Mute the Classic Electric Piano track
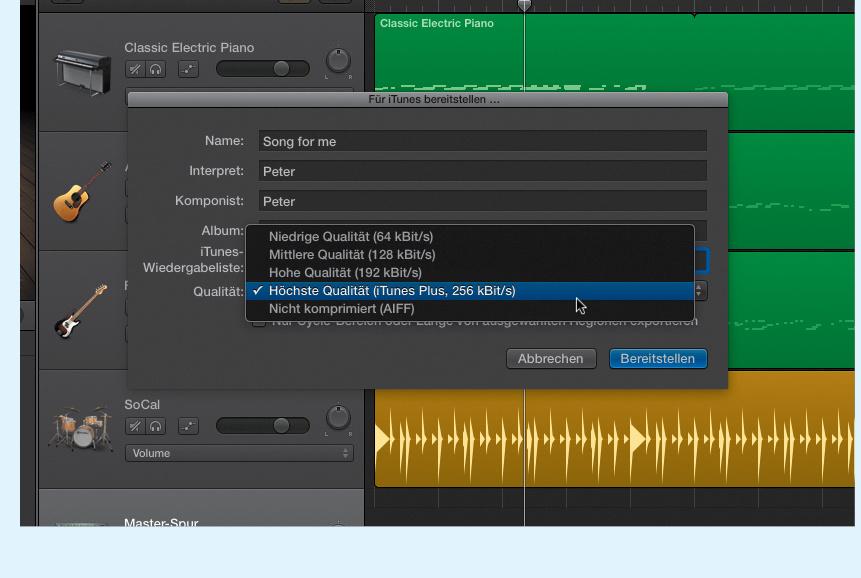Viewport: 861px width, 578px height. pyautogui.click(x=135, y=69)
